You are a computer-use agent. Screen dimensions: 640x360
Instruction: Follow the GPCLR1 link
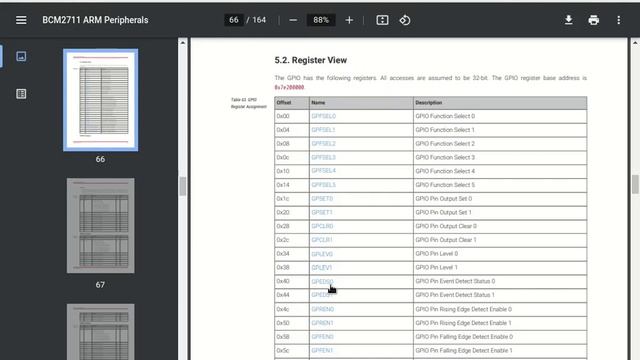tap(322, 240)
